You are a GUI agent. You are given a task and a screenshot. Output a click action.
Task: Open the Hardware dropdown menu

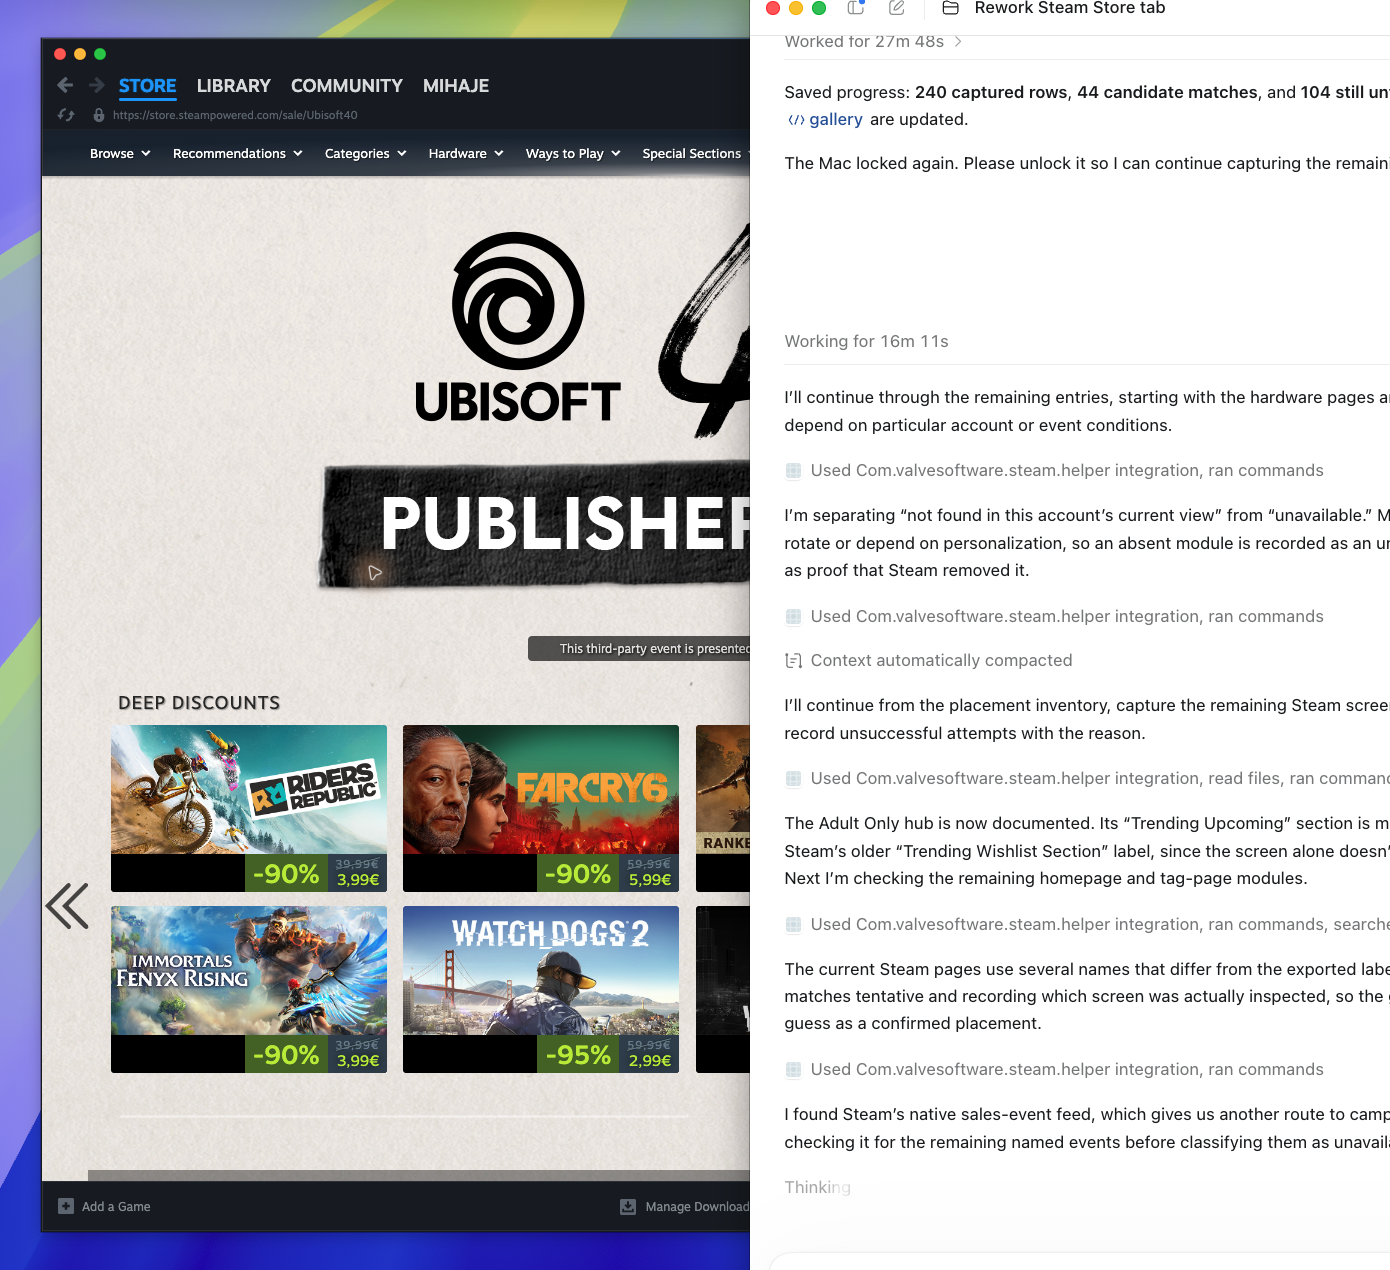(x=465, y=153)
